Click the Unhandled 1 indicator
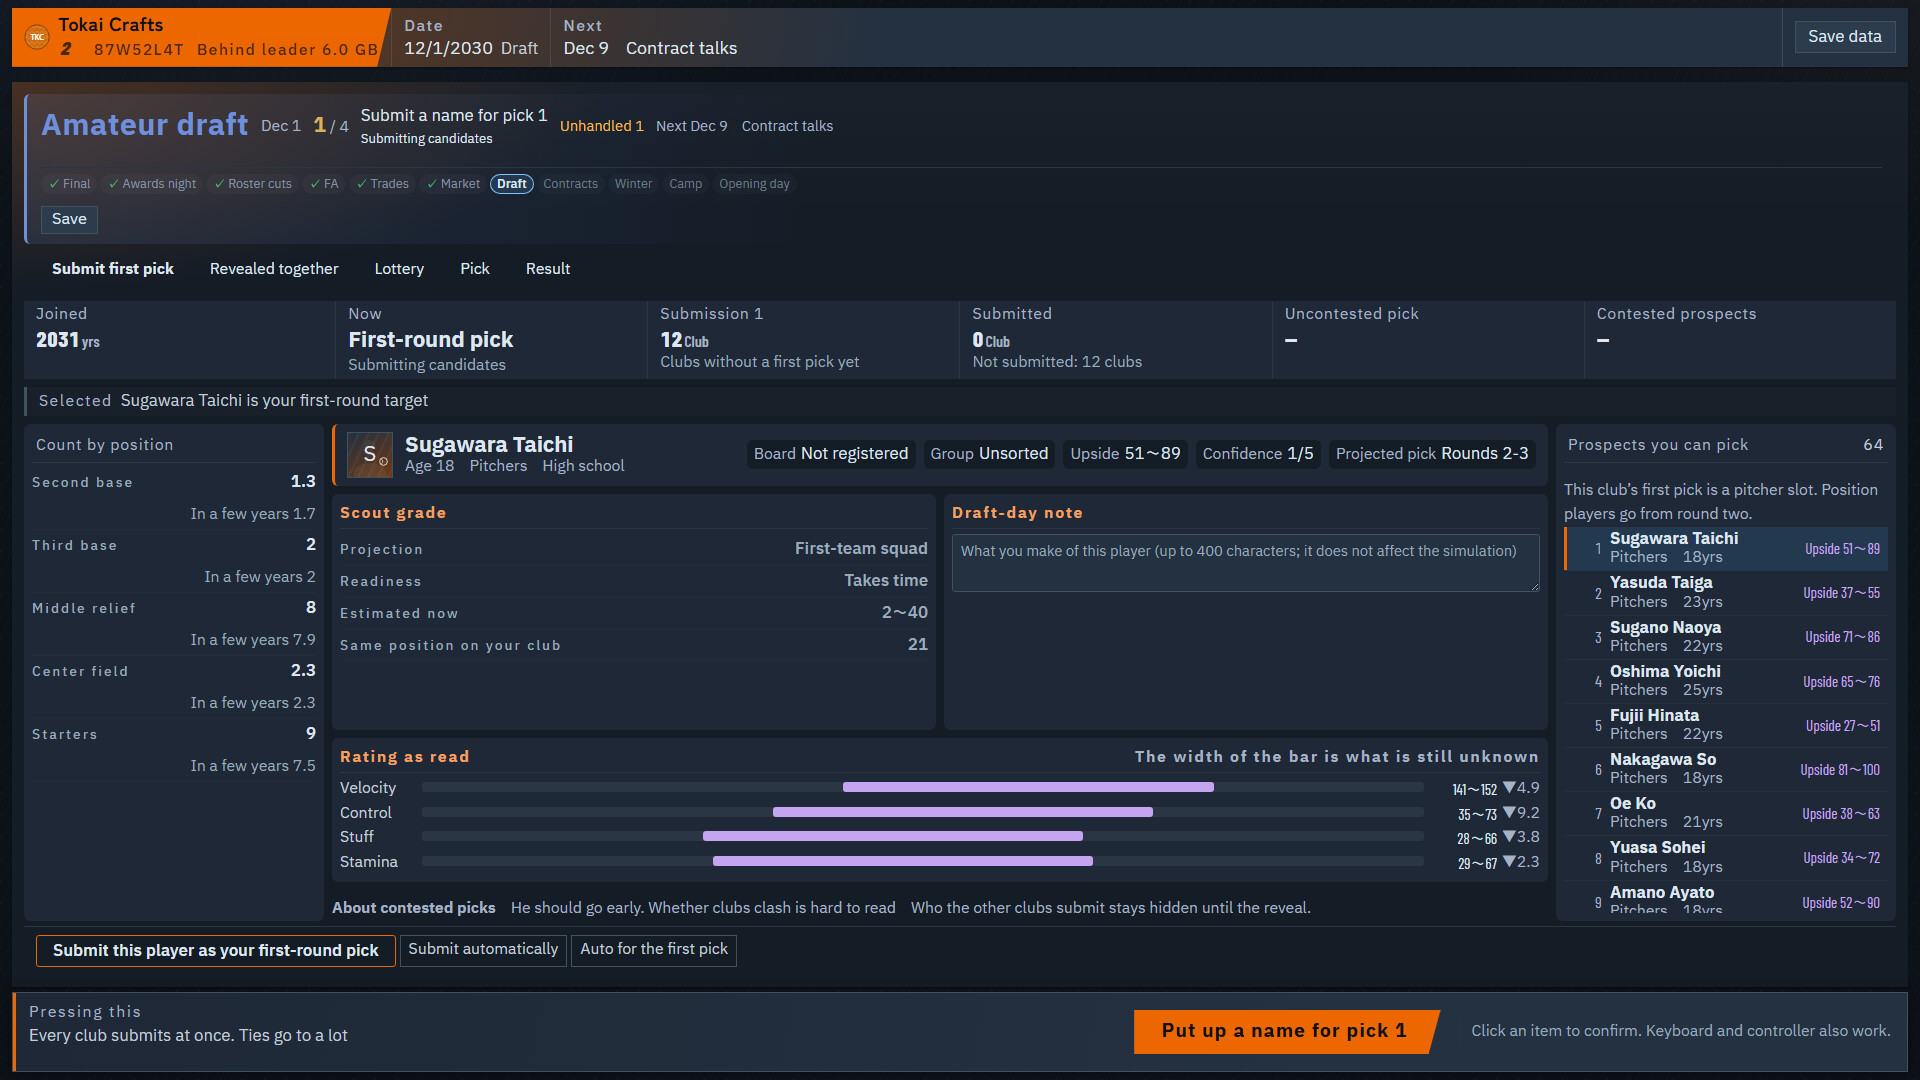The image size is (1920, 1080). 601,126
